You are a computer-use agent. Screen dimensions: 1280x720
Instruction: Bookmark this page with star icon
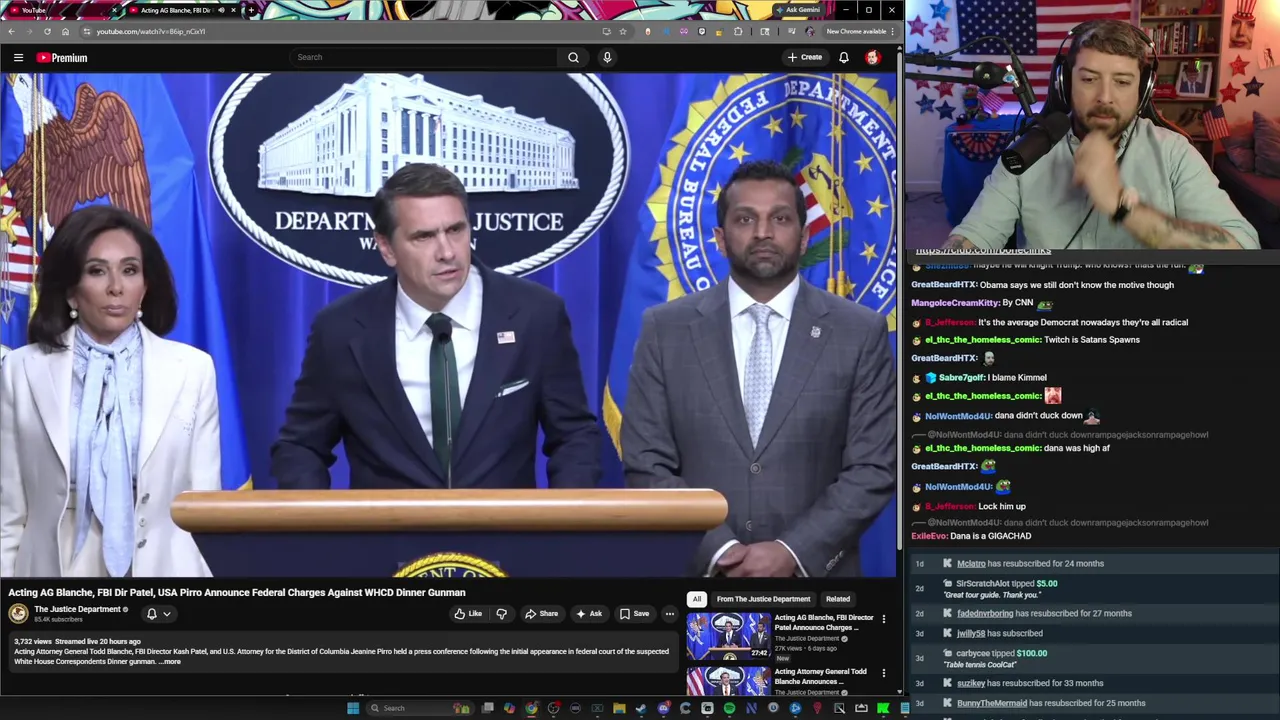[622, 31]
